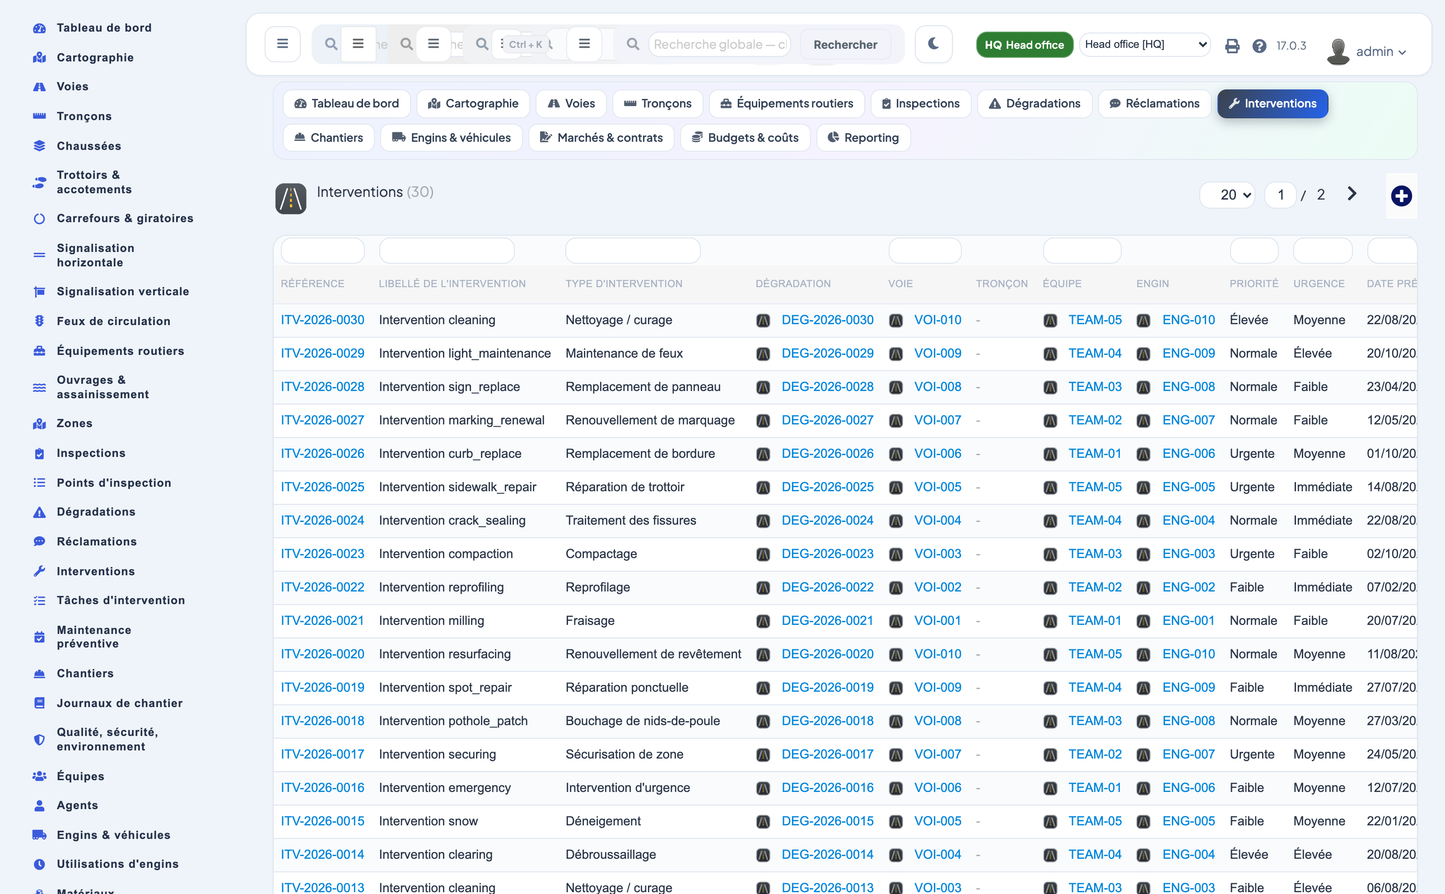Image resolution: width=1445 pixels, height=894 pixels.
Task: Open the help question mark icon
Action: (x=1259, y=46)
